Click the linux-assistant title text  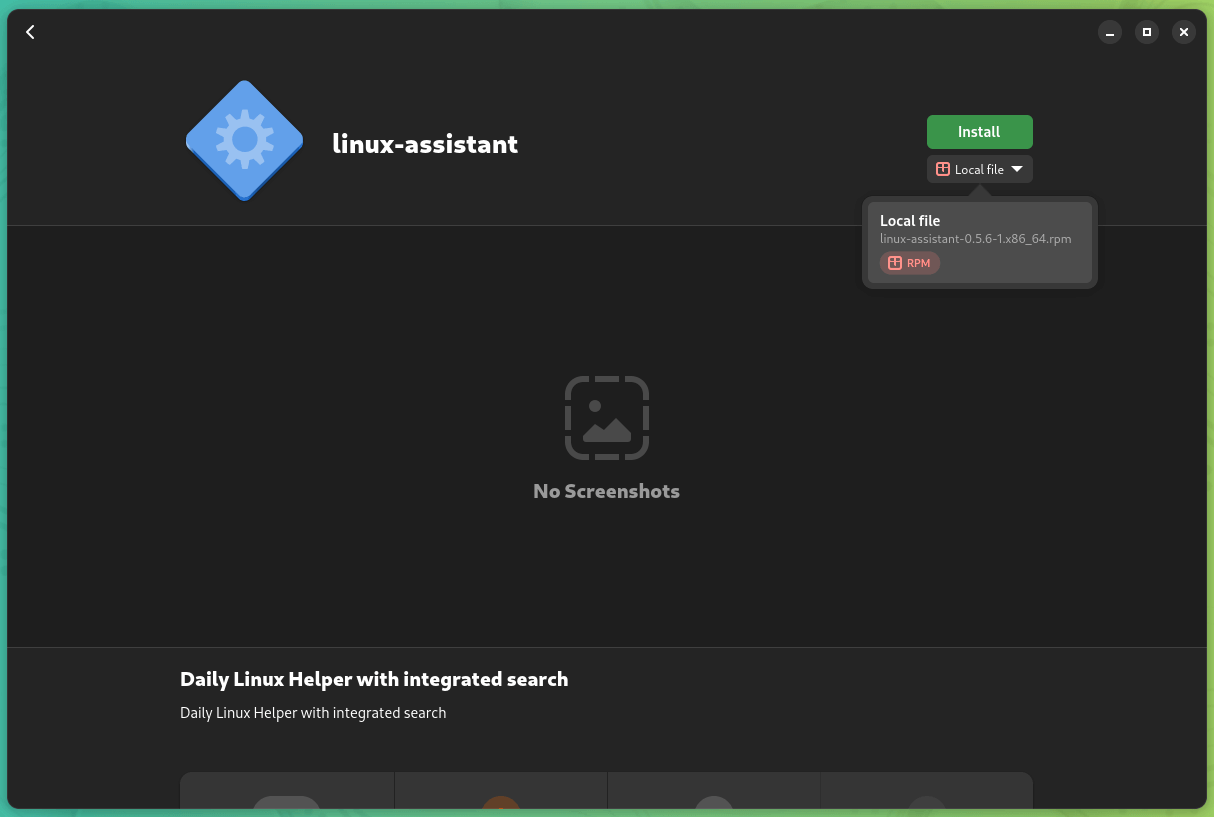(425, 143)
